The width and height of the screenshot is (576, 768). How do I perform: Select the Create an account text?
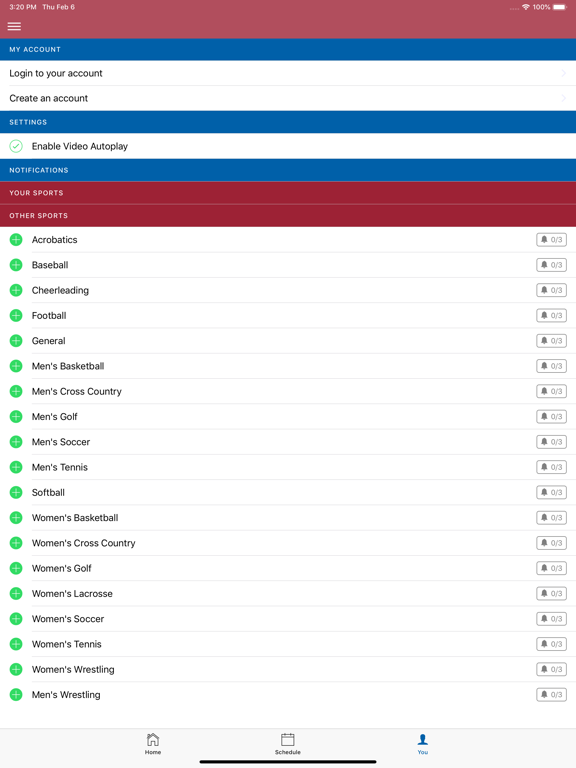click(x=48, y=98)
